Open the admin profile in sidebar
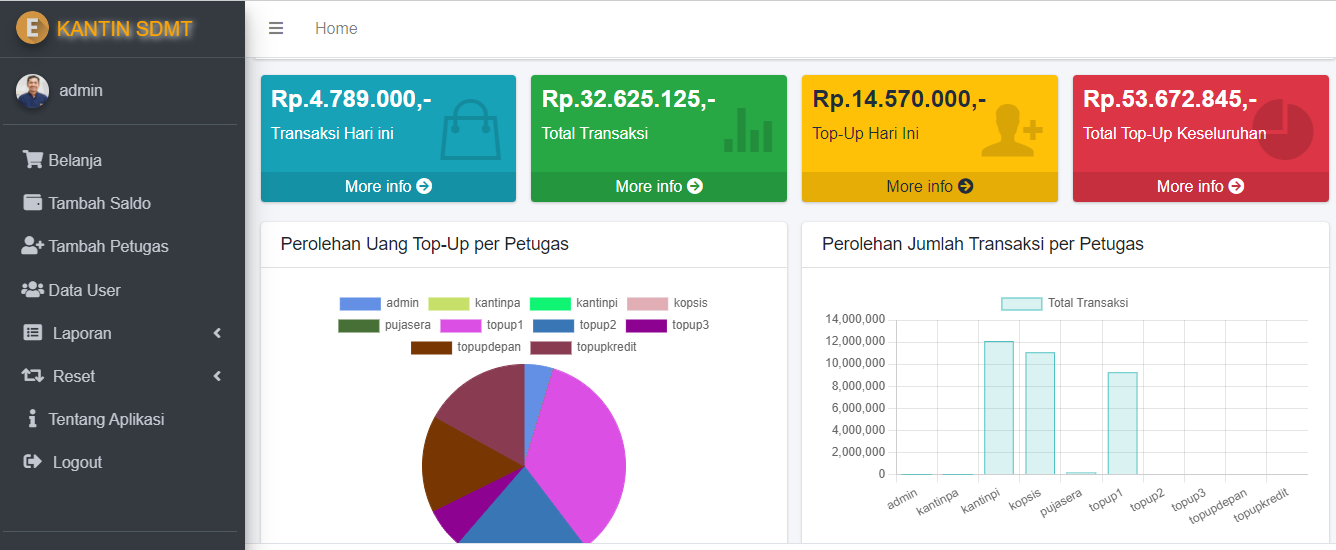Screen dimensions: 1336x550 coord(80,91)
